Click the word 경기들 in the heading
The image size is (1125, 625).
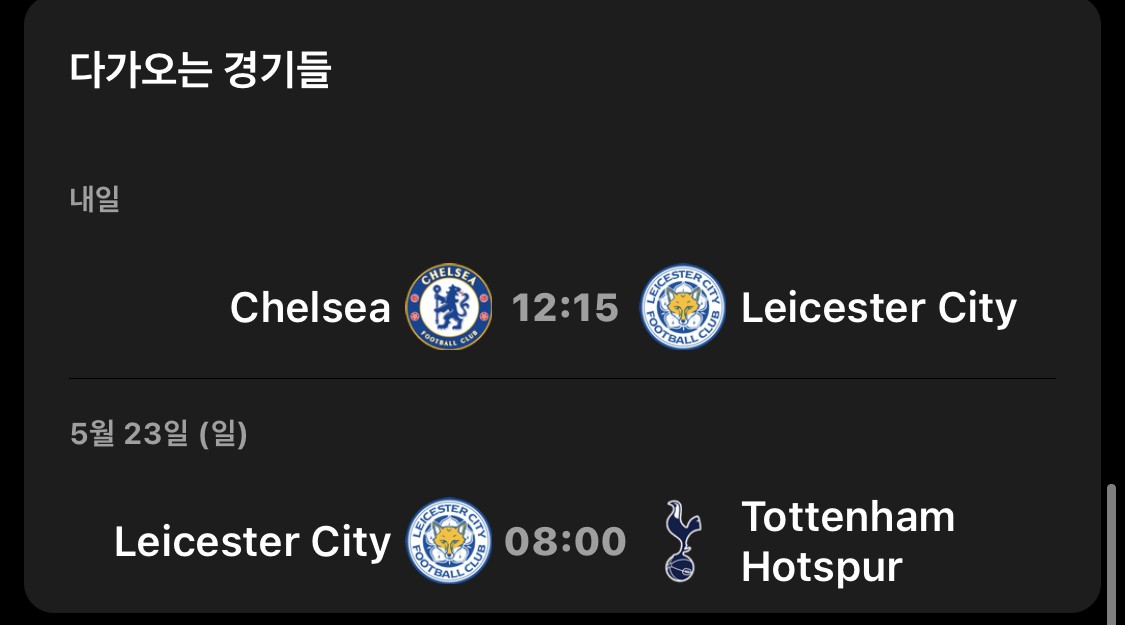coord(277,70)
